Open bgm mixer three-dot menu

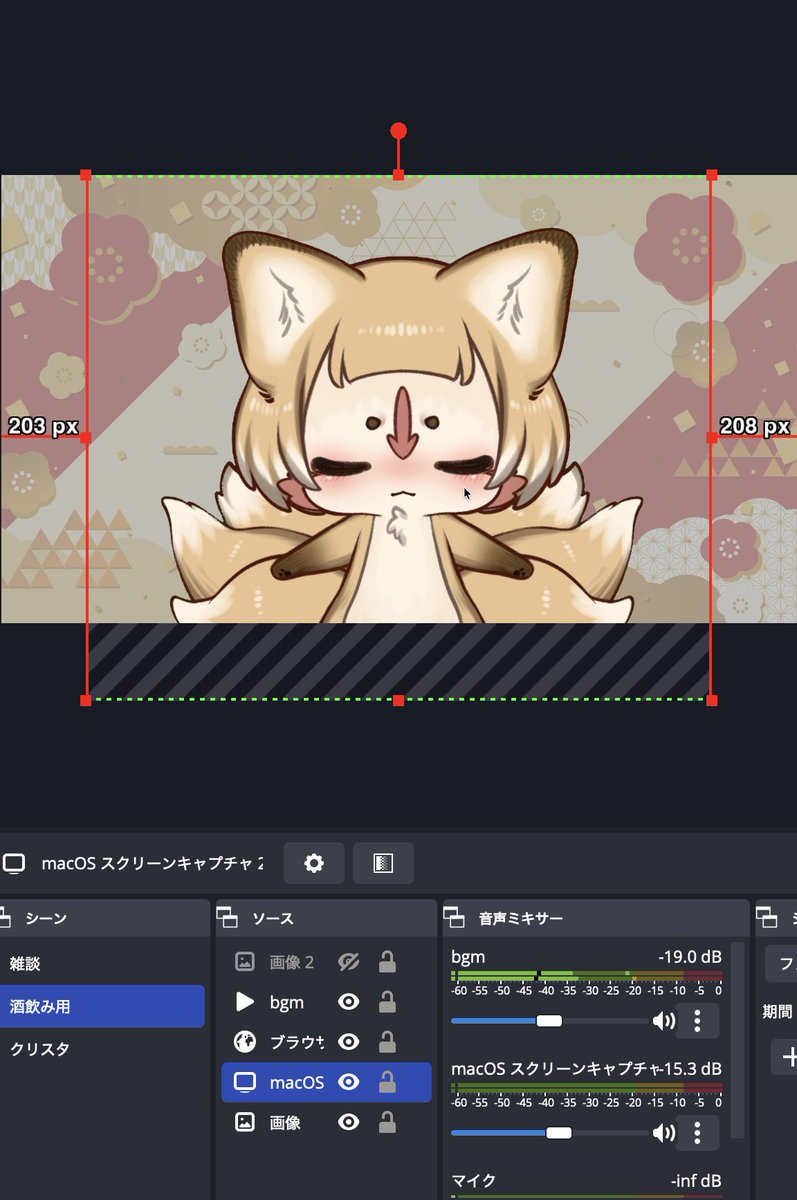click(x=698, y=1021)
